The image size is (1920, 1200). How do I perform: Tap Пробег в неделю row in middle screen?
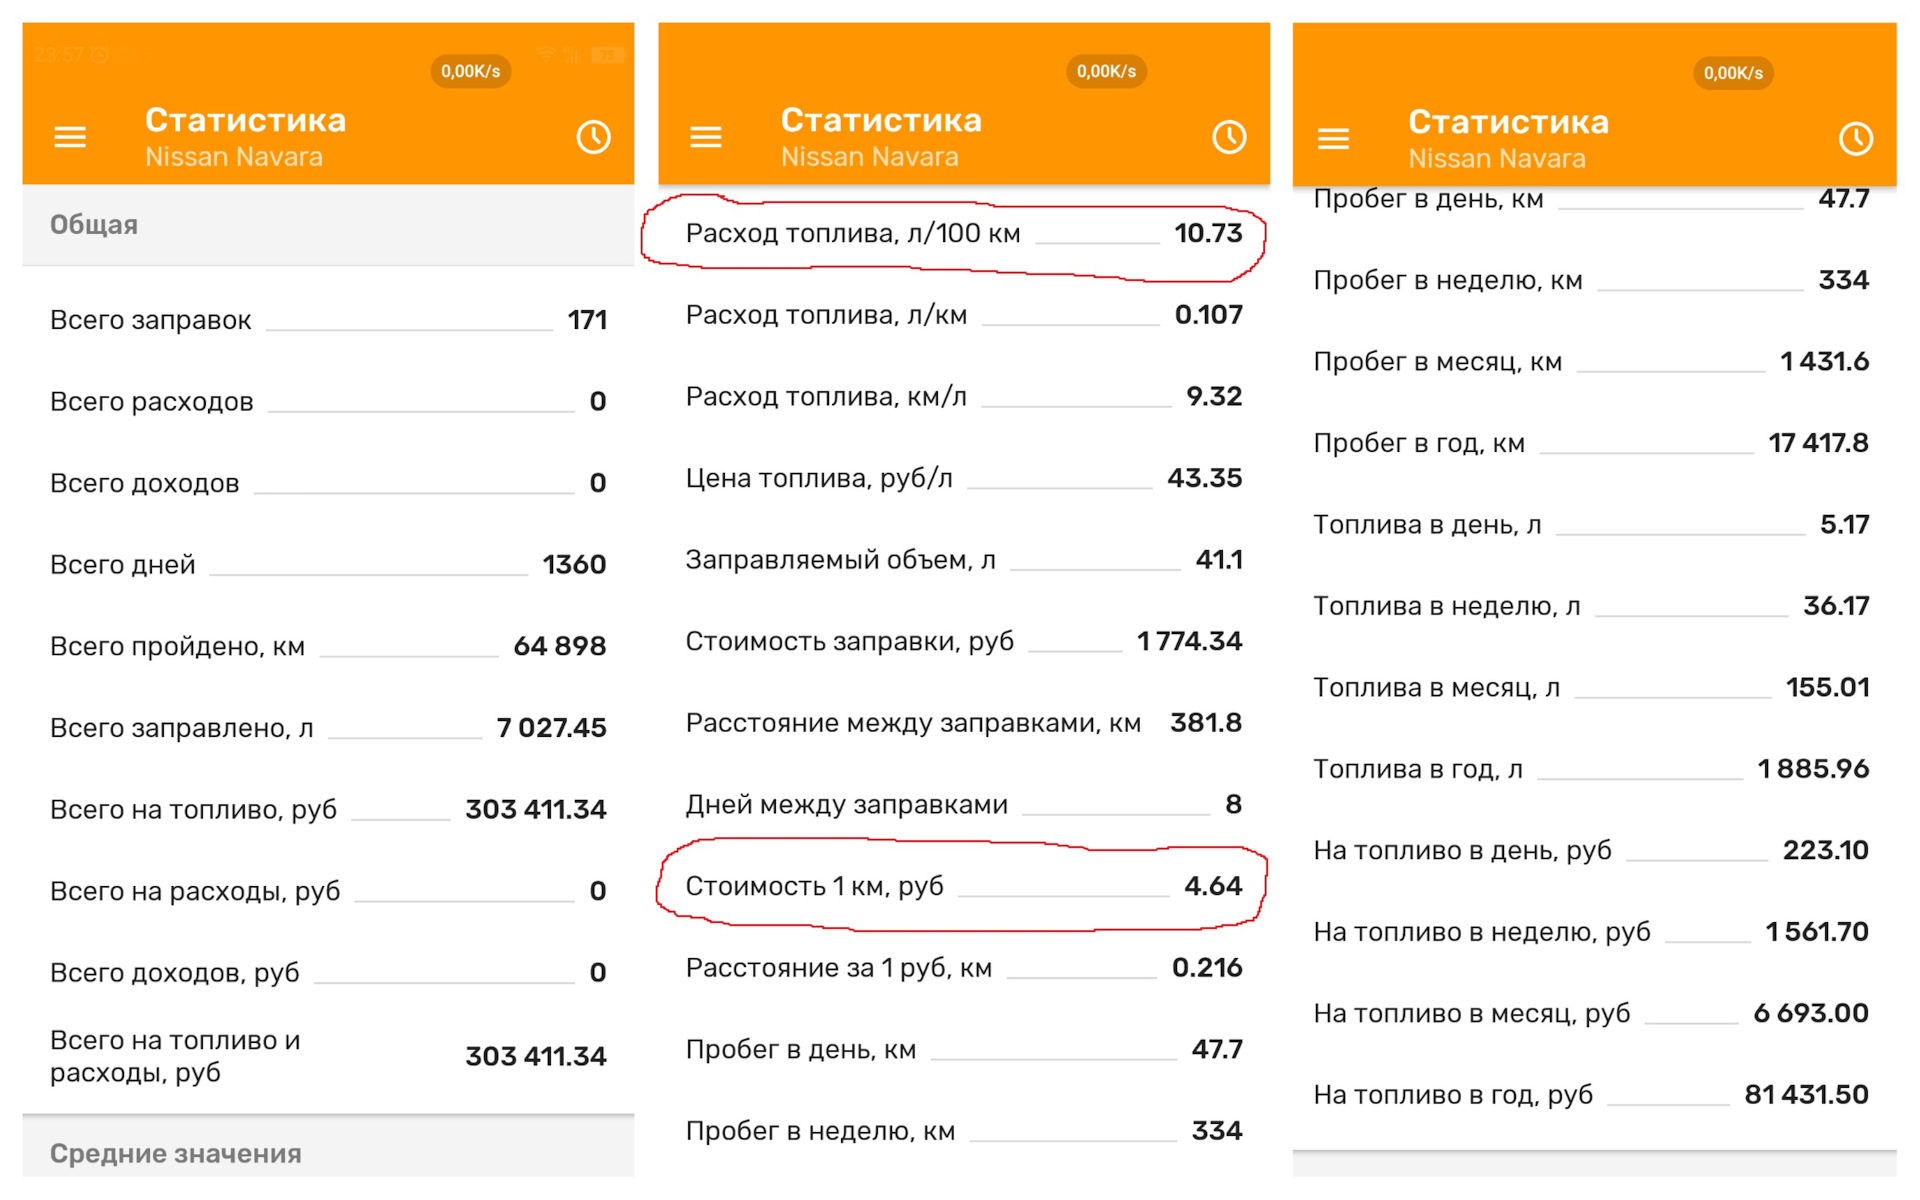point(964,1131)
